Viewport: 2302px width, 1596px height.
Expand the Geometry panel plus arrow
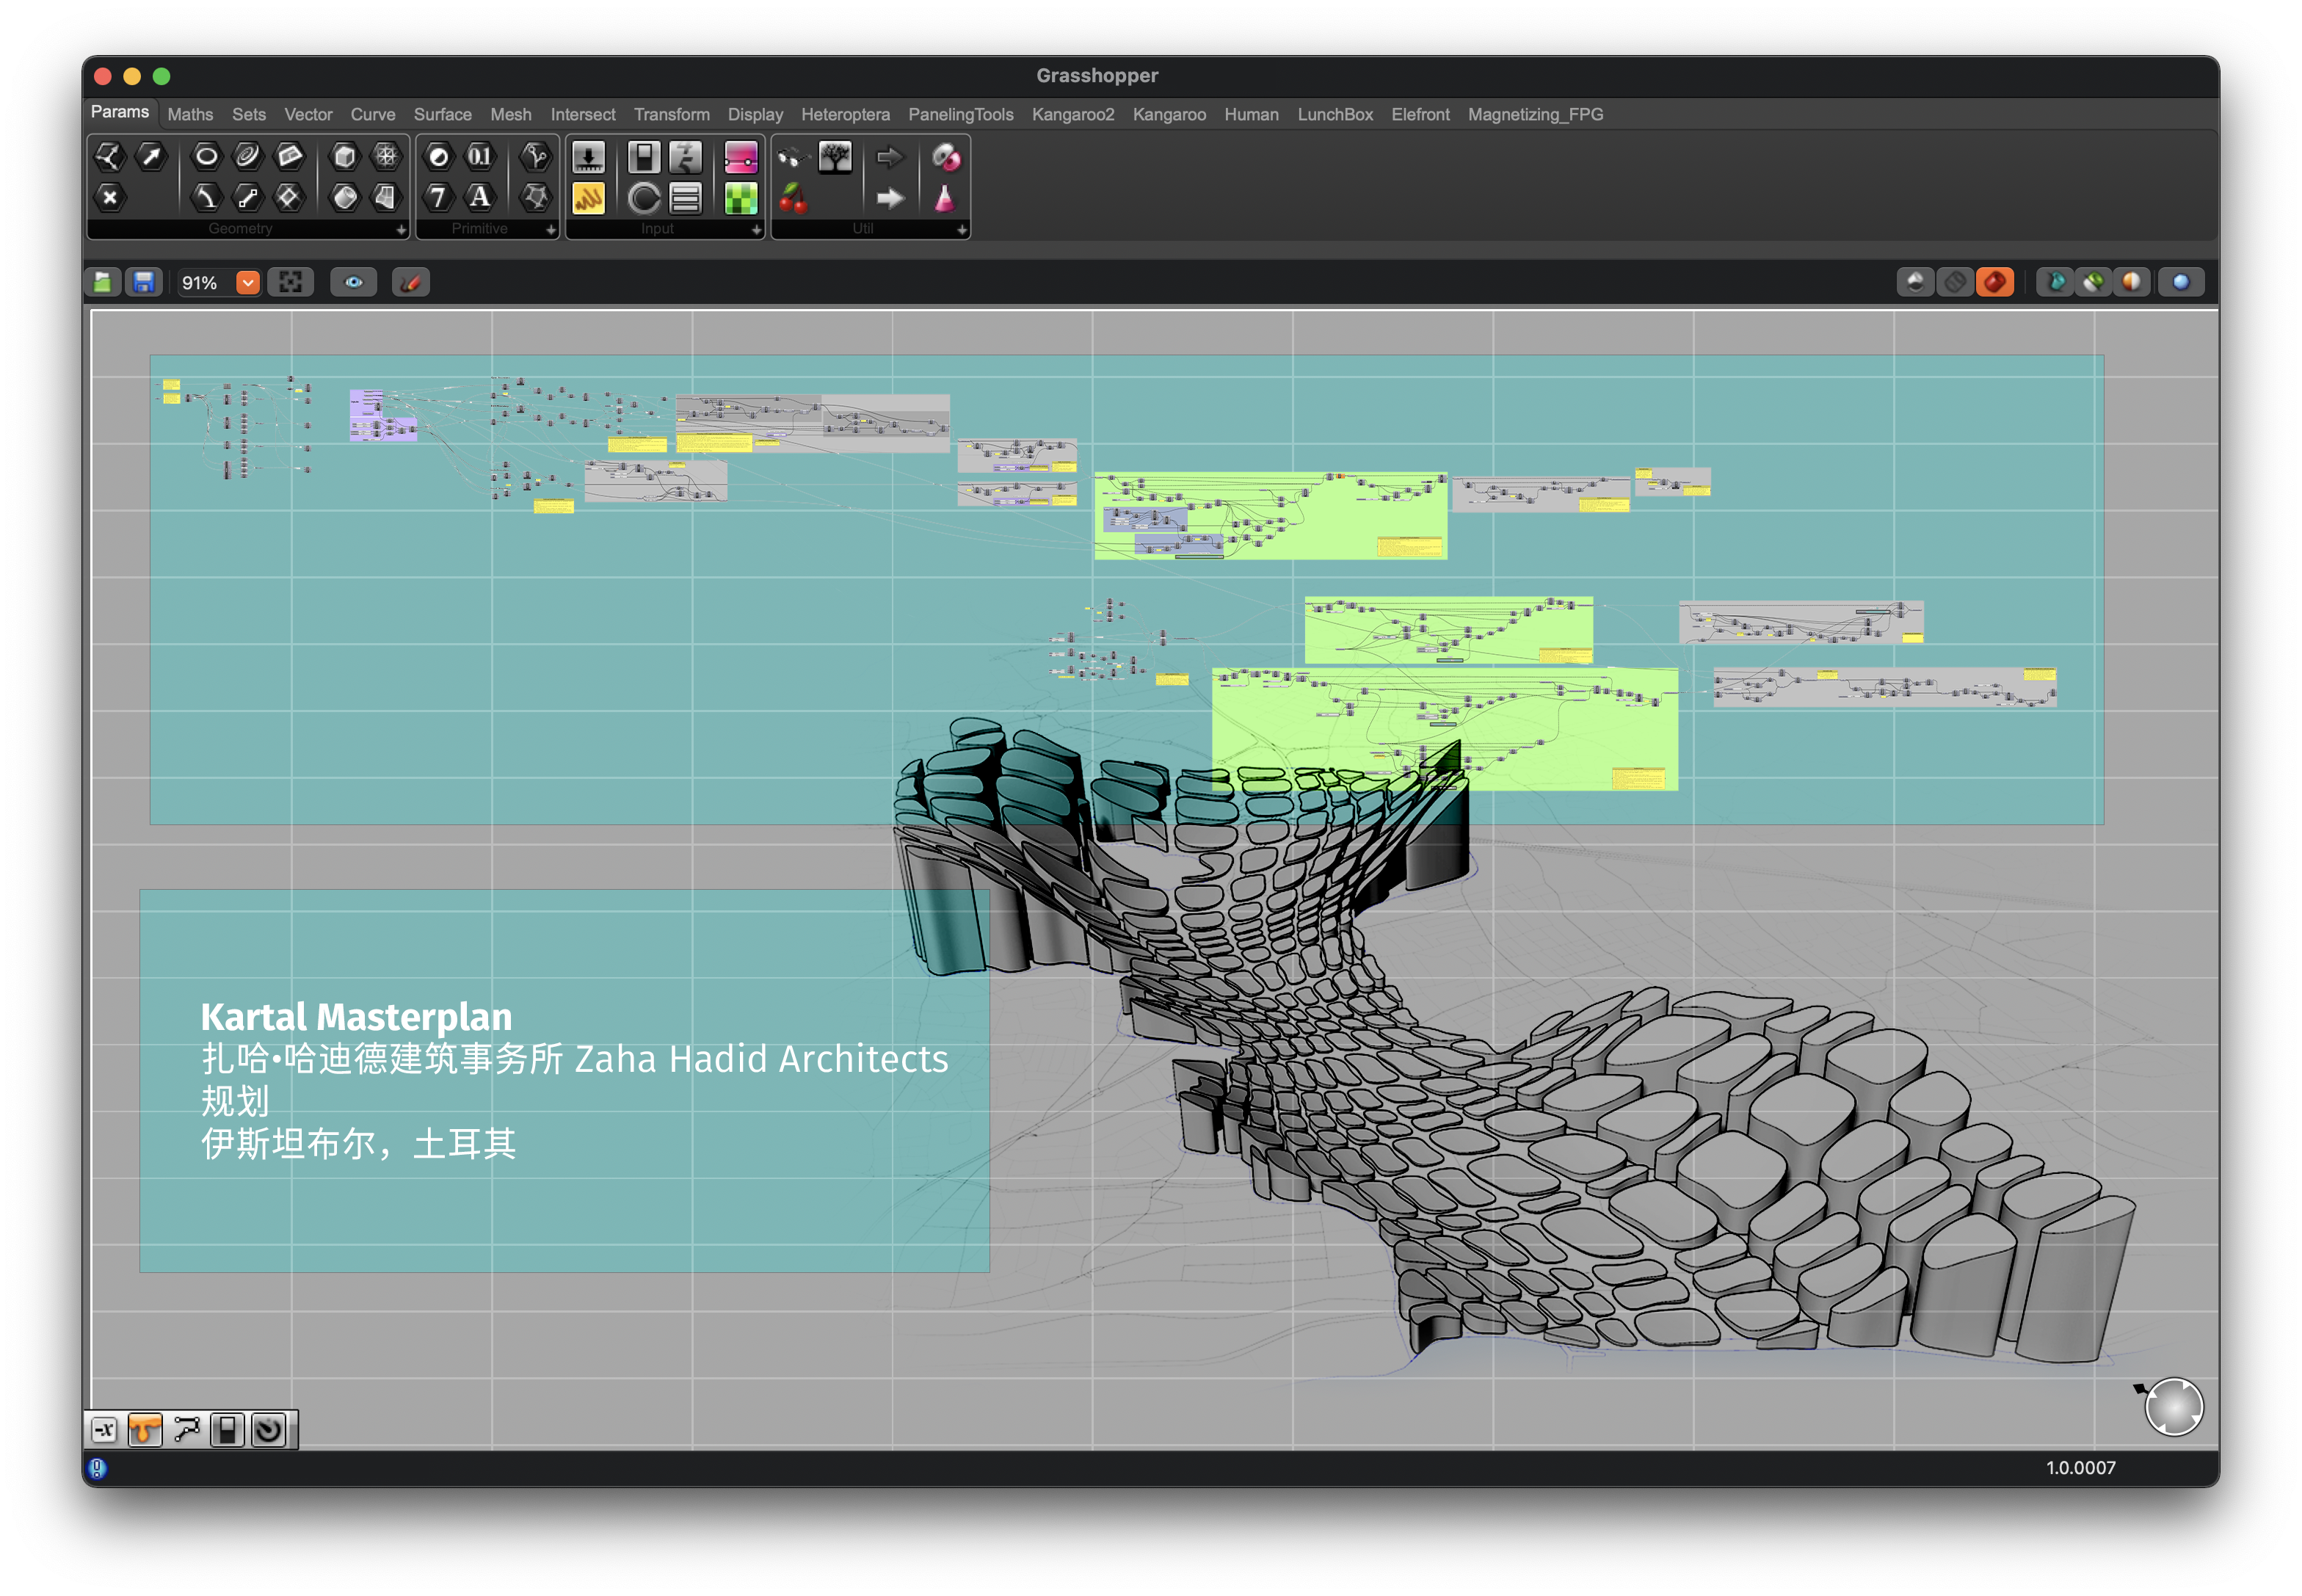401,230
